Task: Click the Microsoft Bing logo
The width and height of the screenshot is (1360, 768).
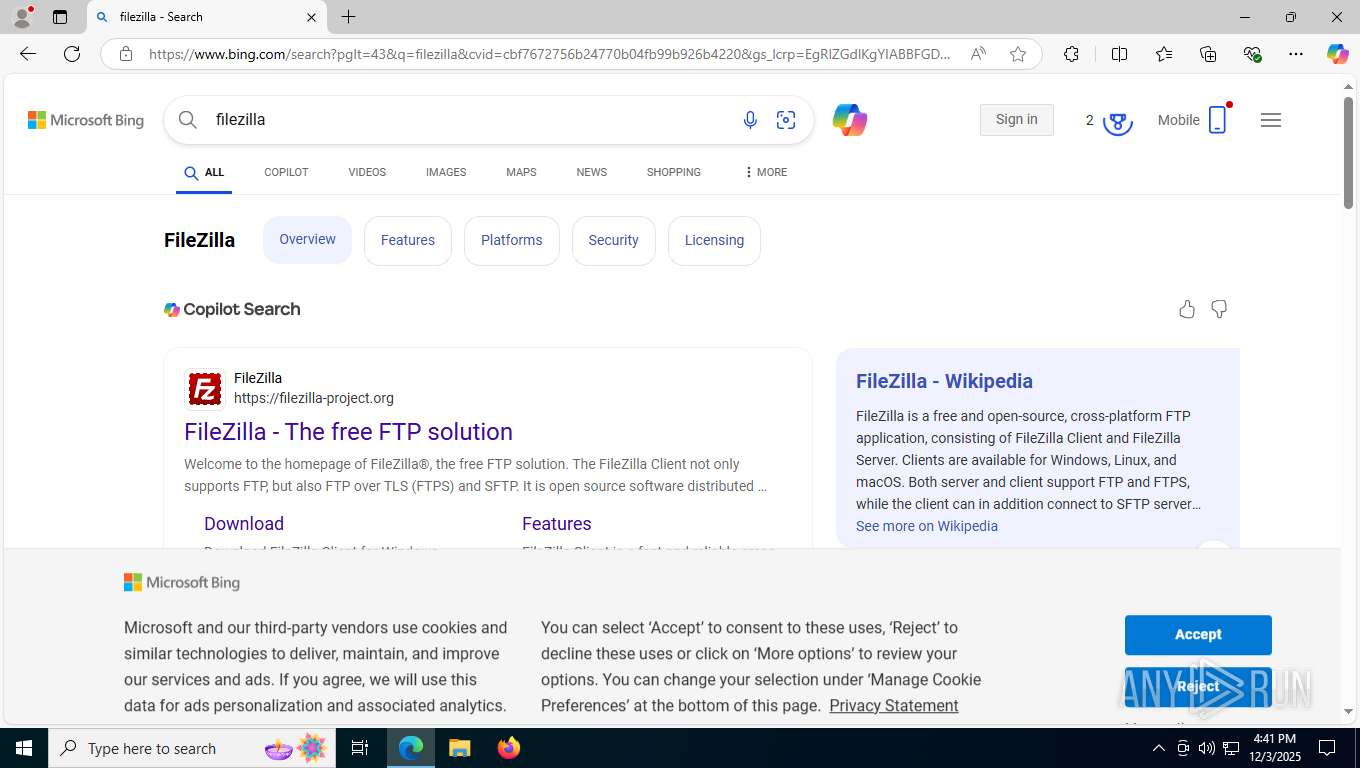Action: coord(86,120)
